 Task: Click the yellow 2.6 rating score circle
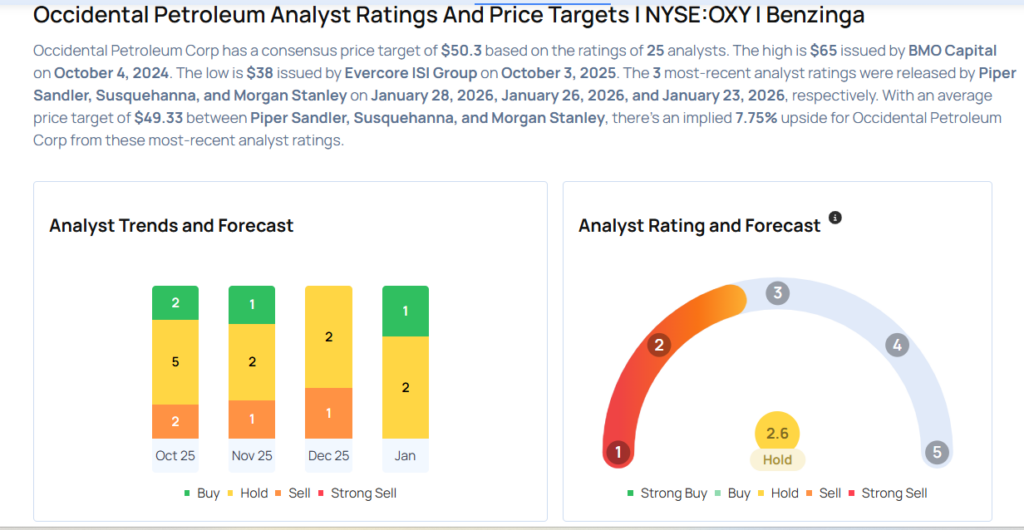pyautogui.click(x=777, y=431)
